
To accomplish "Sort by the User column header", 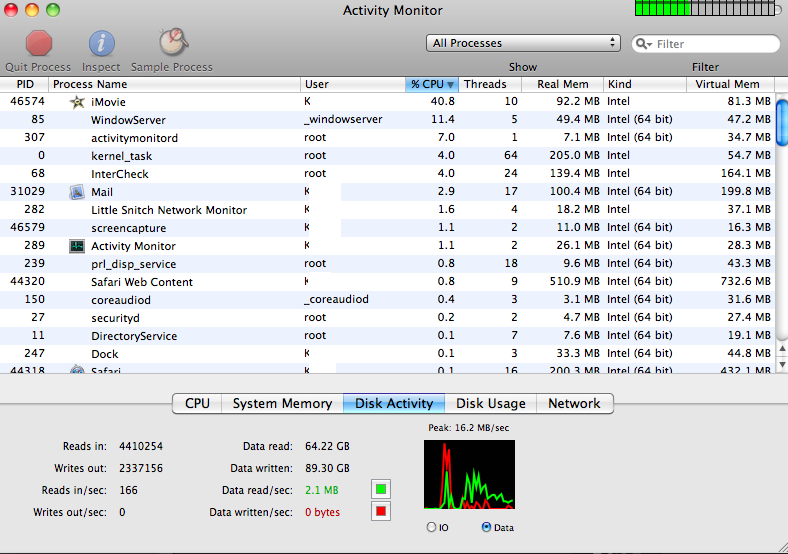I will click(353, 84).
